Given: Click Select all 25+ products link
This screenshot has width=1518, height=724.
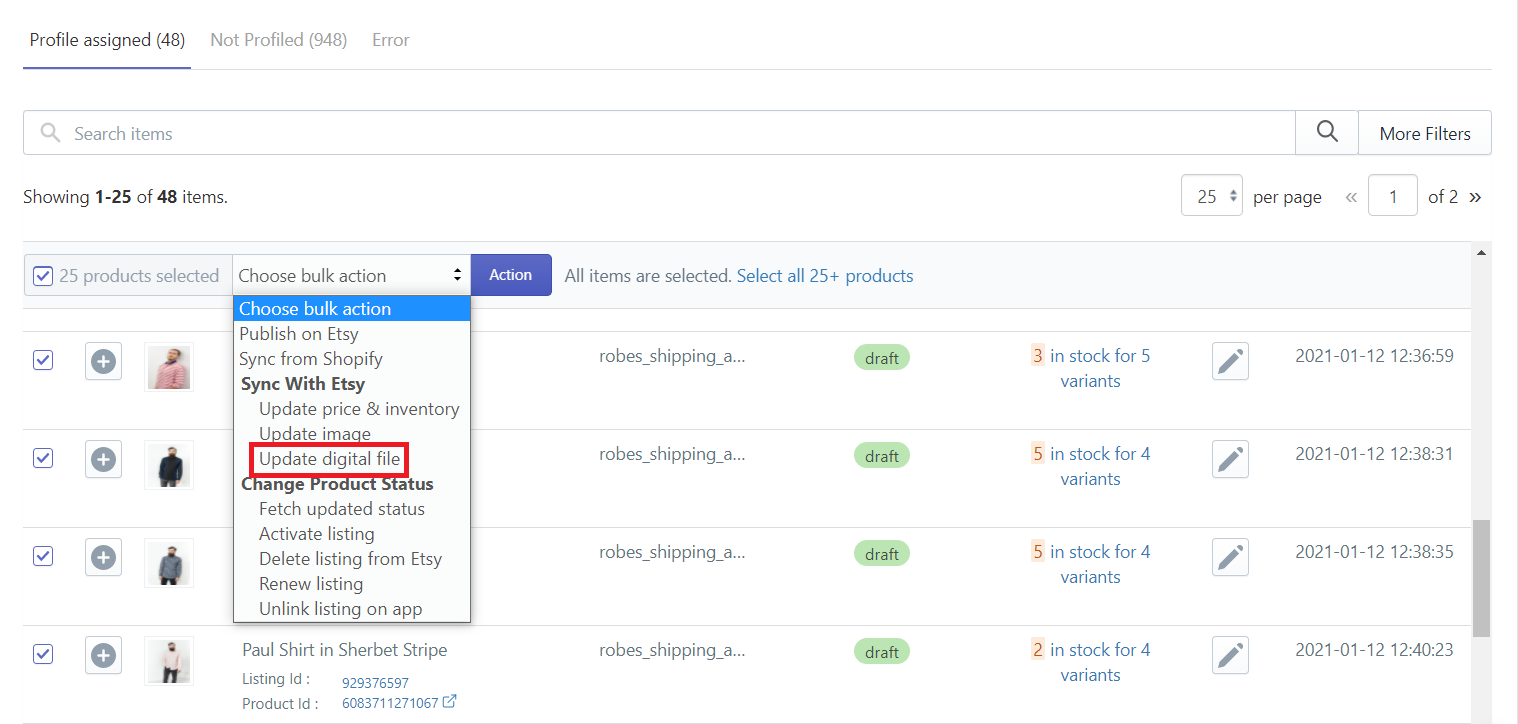Looking at the screenshot, I should pyautogui.click(x=824, y=276).
